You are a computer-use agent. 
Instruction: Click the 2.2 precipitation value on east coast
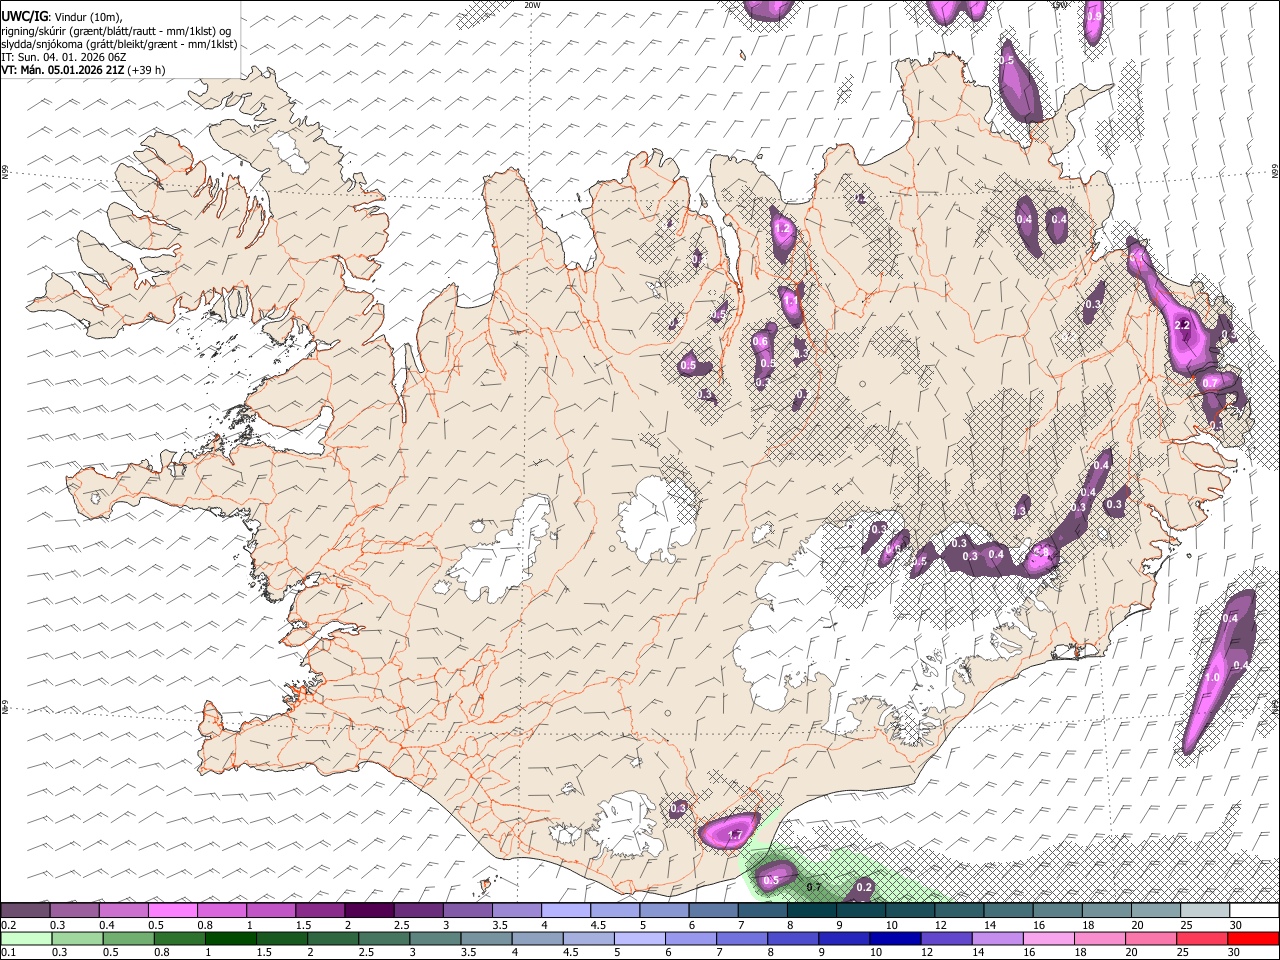point(1182,325)
